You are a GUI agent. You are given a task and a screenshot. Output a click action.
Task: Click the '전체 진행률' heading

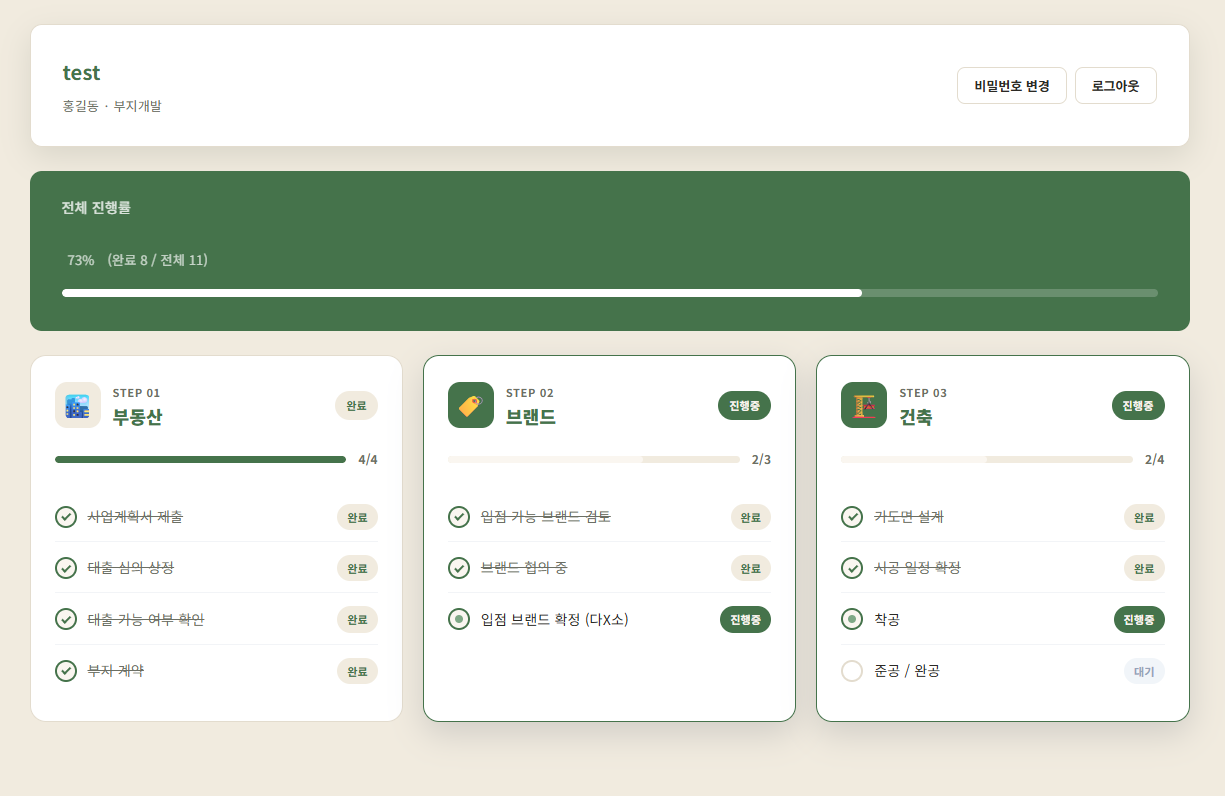click(96, 208)
